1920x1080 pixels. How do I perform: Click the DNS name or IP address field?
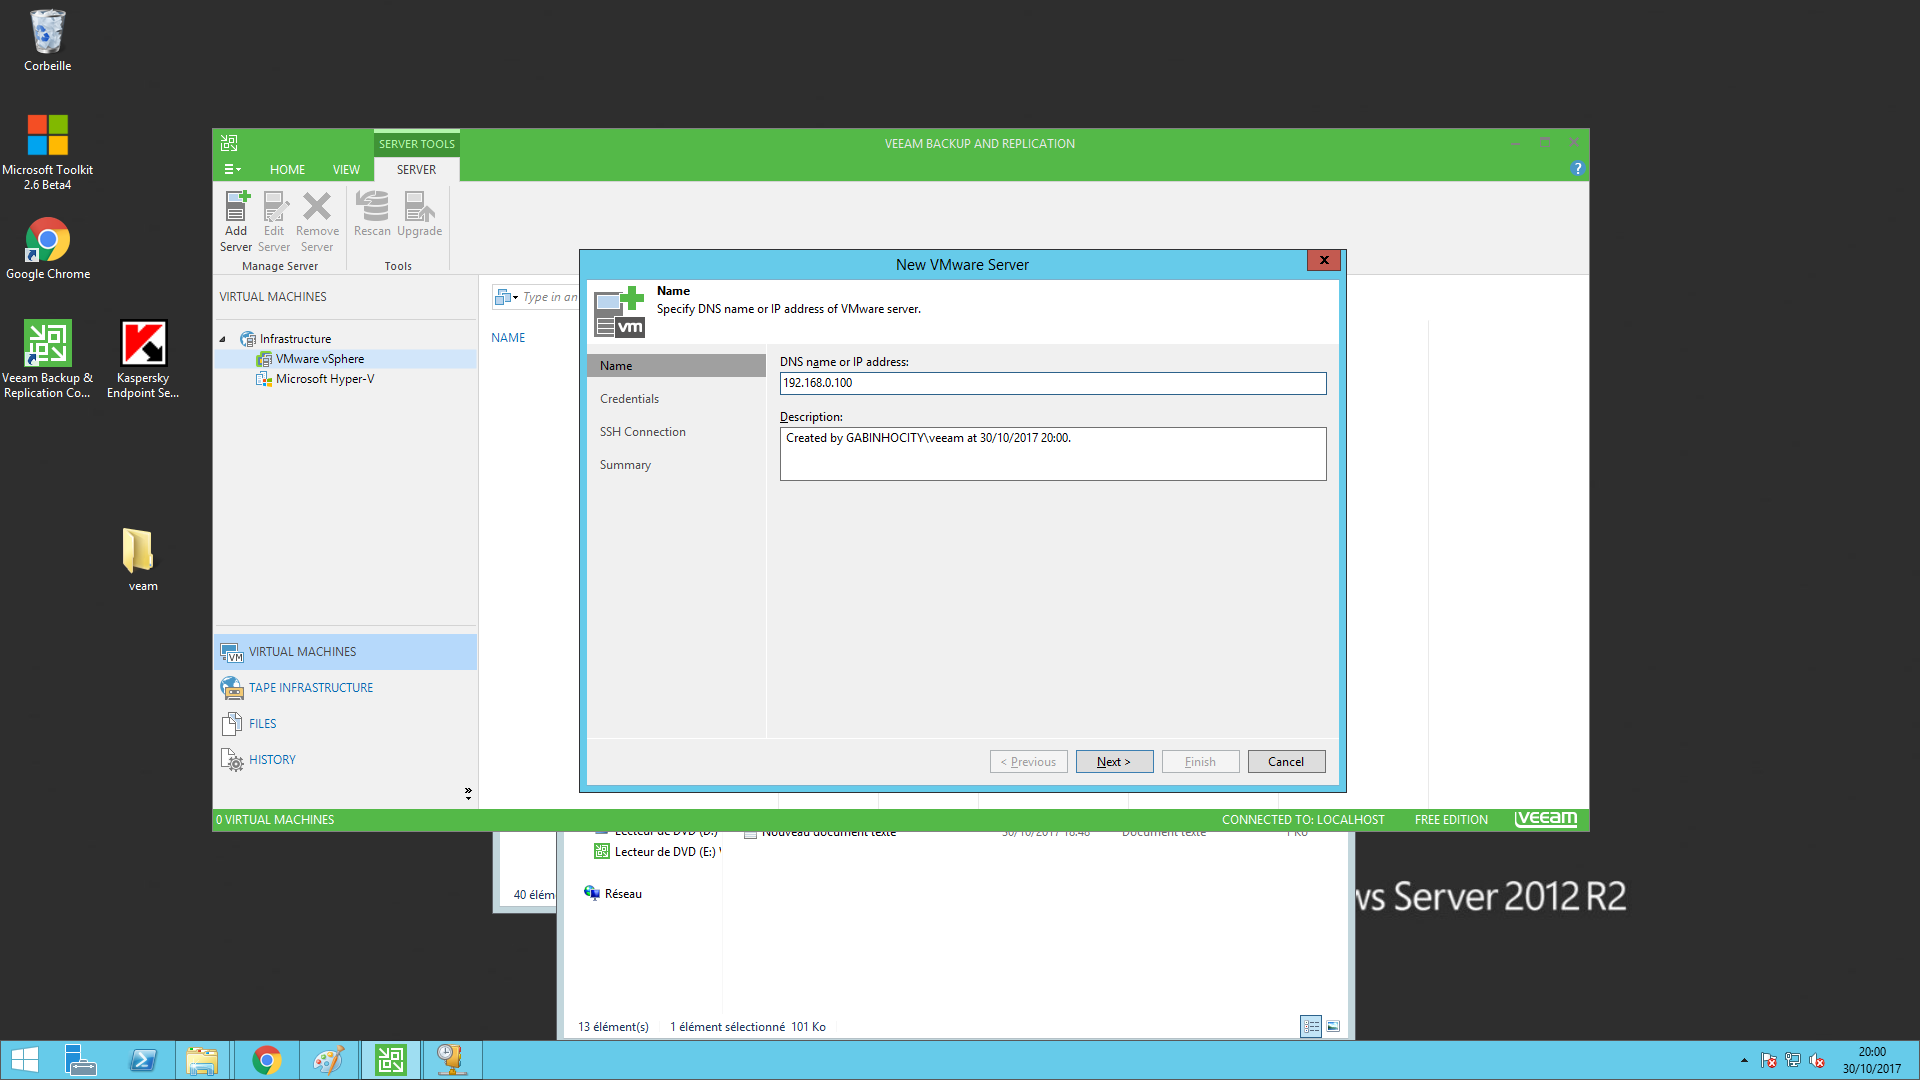[1053, 383]
